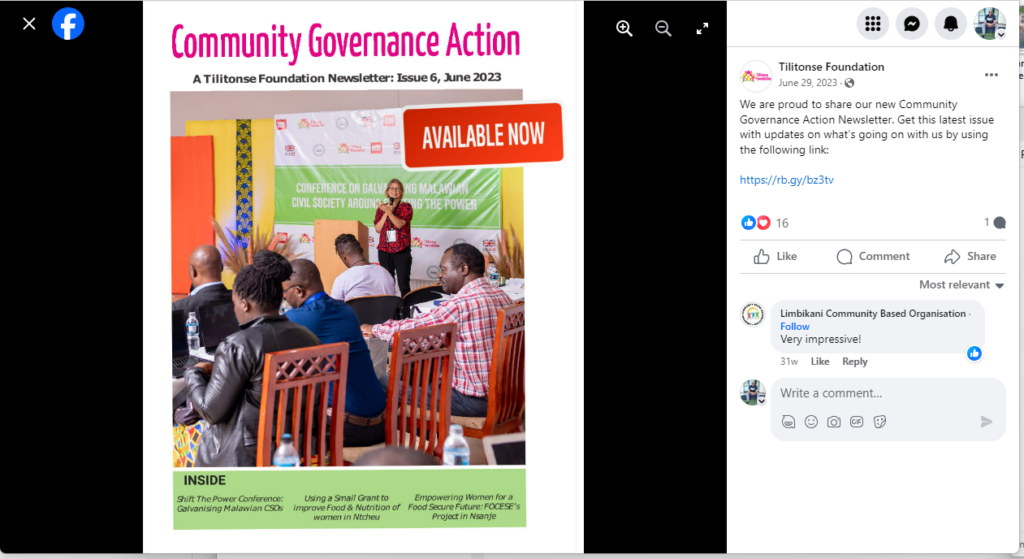Open the Facebook apps menu grid
Image resolution: width=1024 pixels, height=559 pixels.
coord(872,23)
